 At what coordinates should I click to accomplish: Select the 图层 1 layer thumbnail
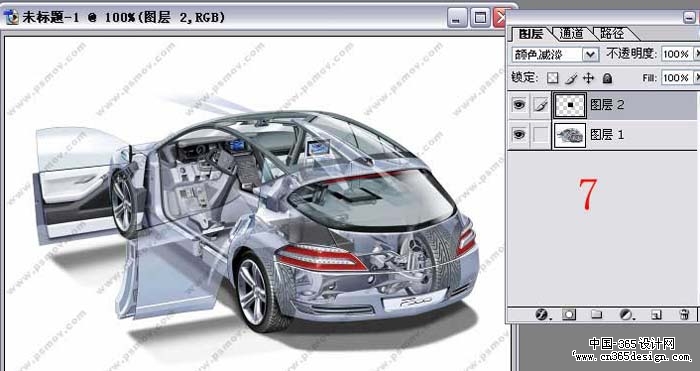point(570,135)
